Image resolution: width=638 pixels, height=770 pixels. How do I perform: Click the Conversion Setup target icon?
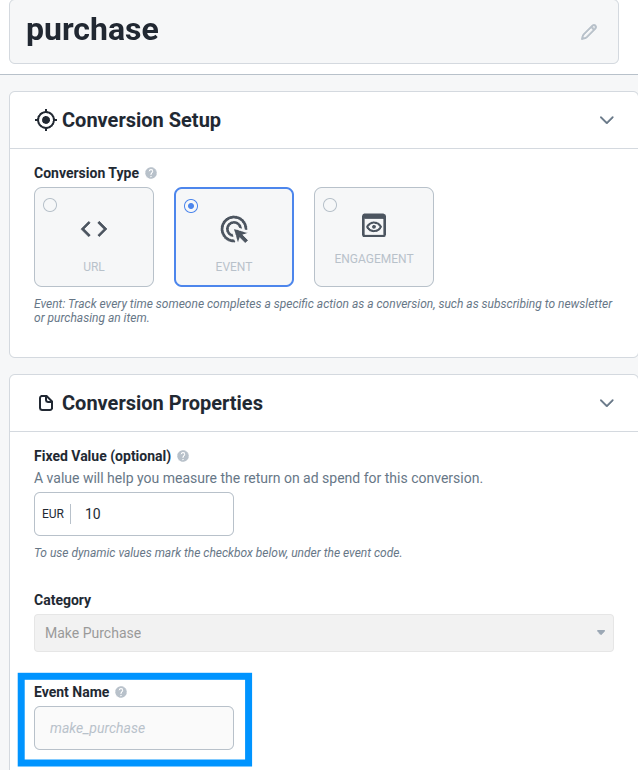point(46,120)
